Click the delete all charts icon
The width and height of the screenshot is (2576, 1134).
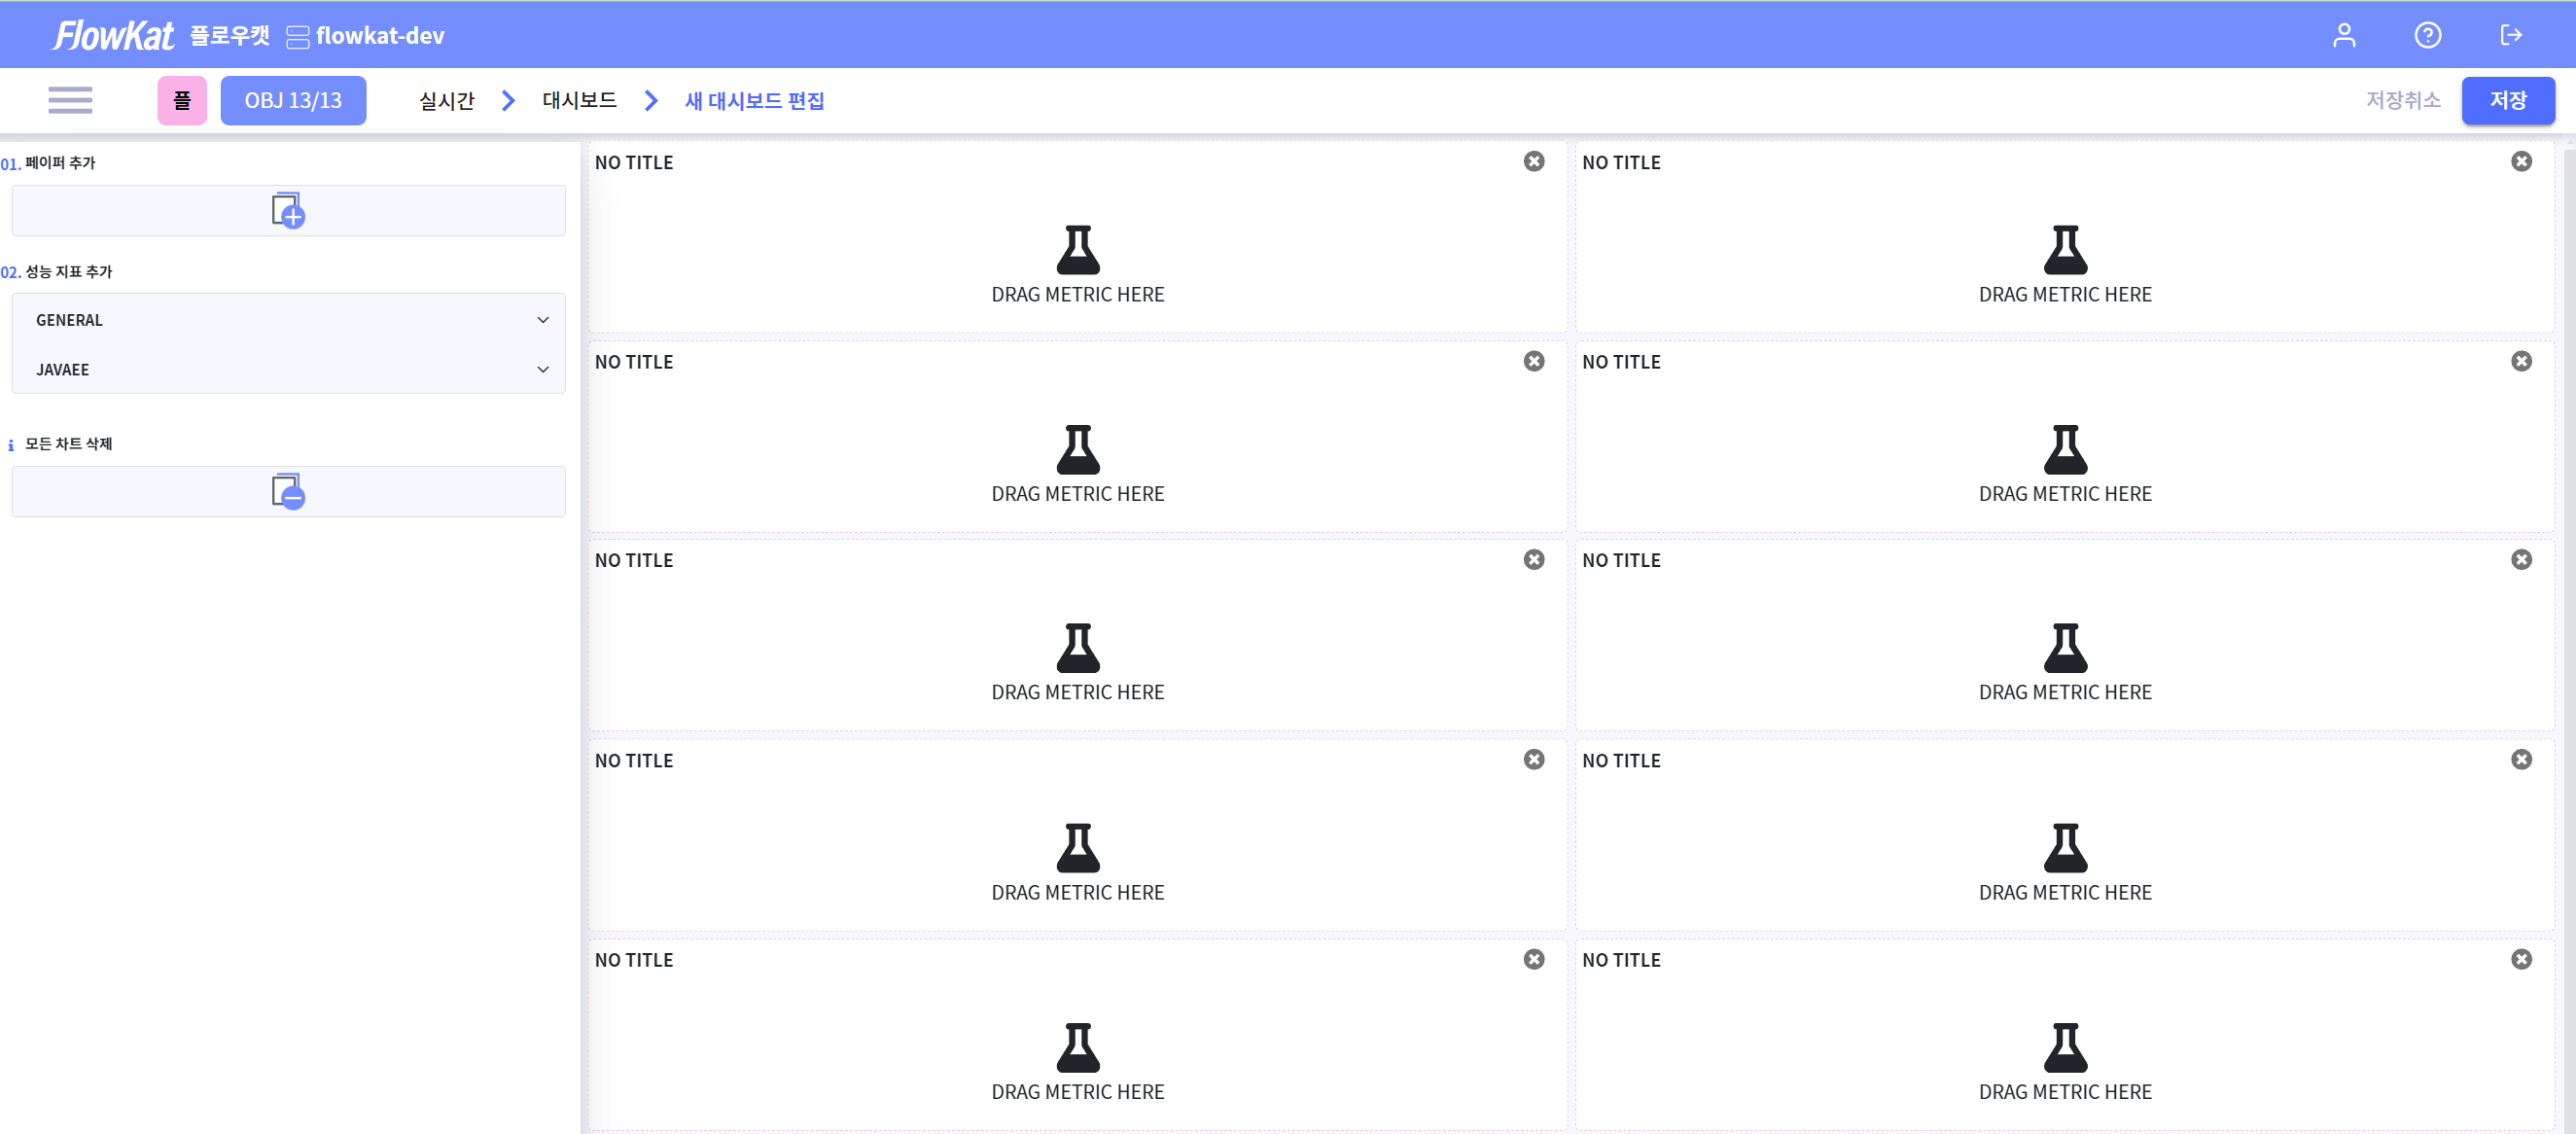coord(288,491)
